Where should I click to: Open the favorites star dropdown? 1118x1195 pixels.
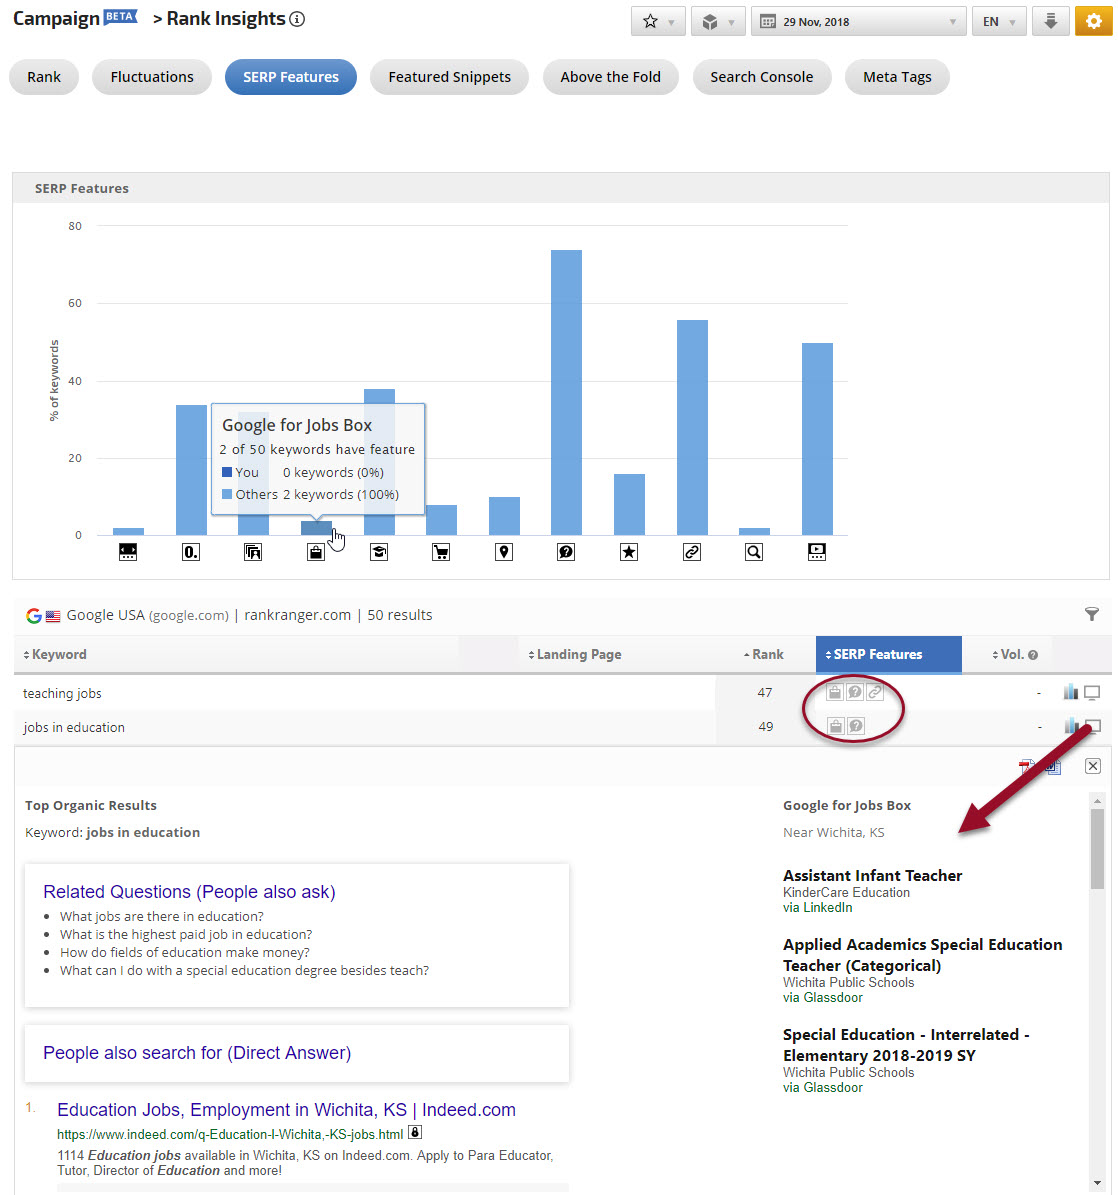(658, 21)
